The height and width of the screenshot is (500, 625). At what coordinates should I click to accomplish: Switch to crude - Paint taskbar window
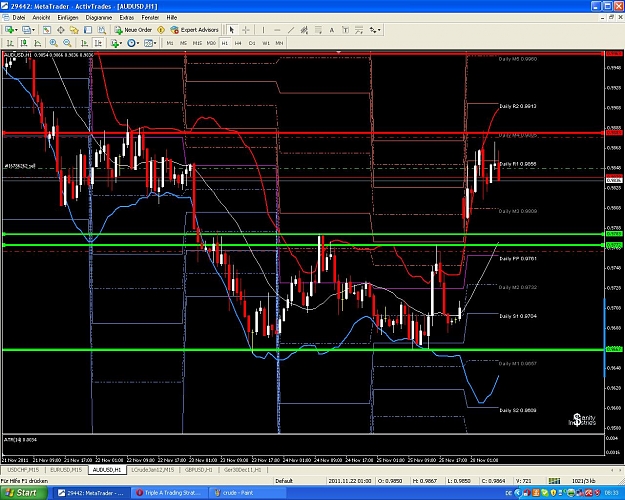[x=248, y=493]
